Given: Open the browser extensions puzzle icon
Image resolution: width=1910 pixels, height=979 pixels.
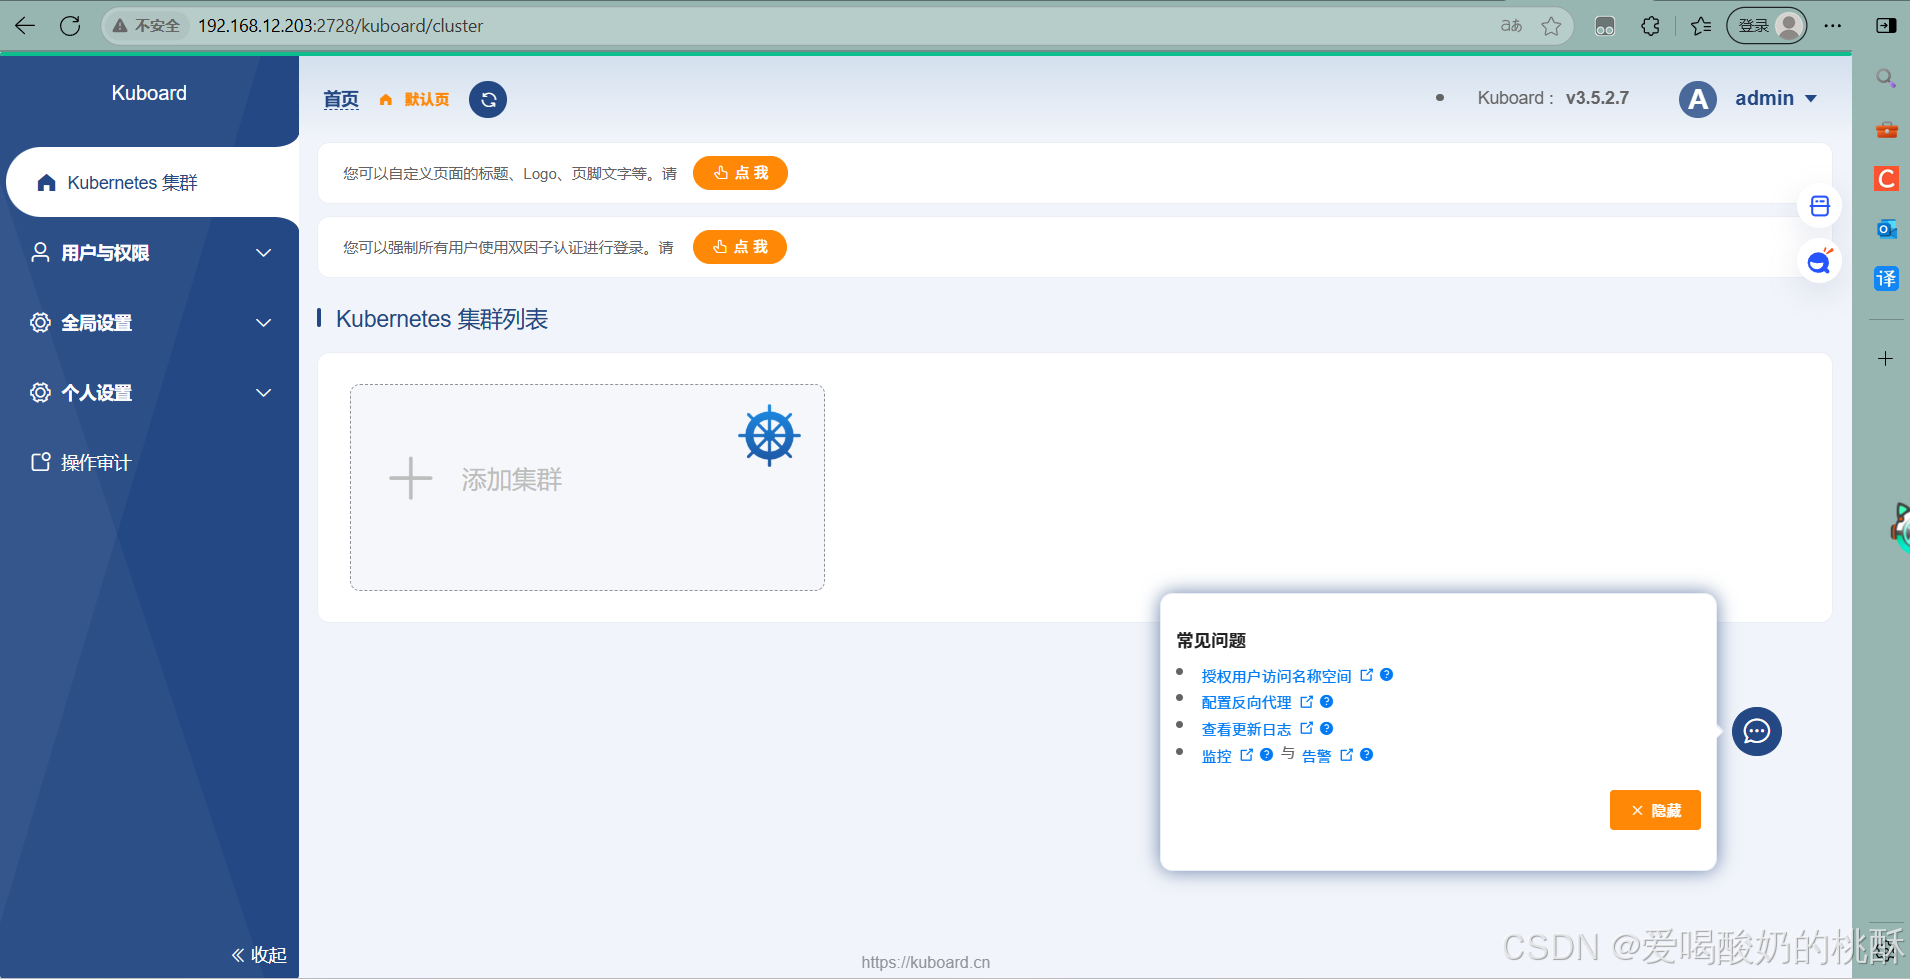Looking at the screenshot, I should click(1651, 26).
